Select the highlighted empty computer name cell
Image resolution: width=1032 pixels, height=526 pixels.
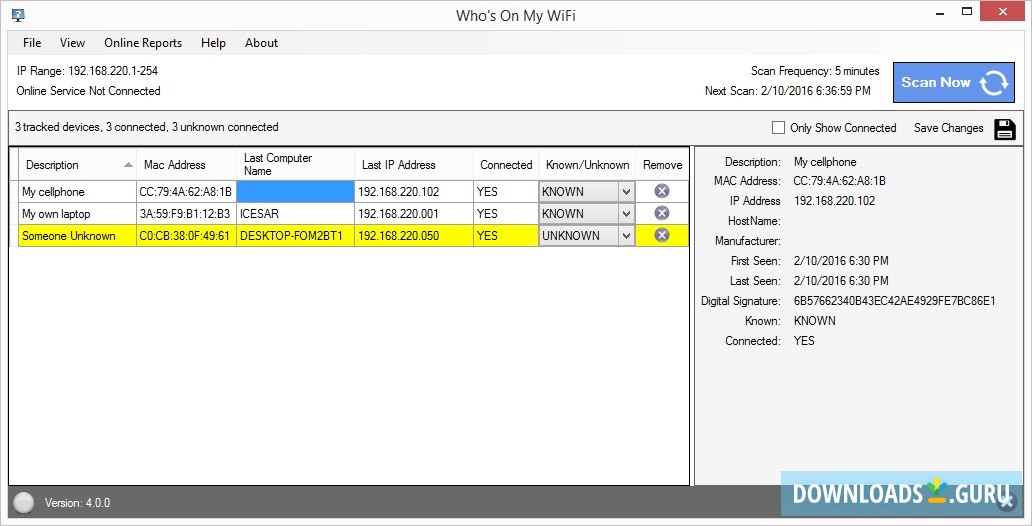click(296, 192)
